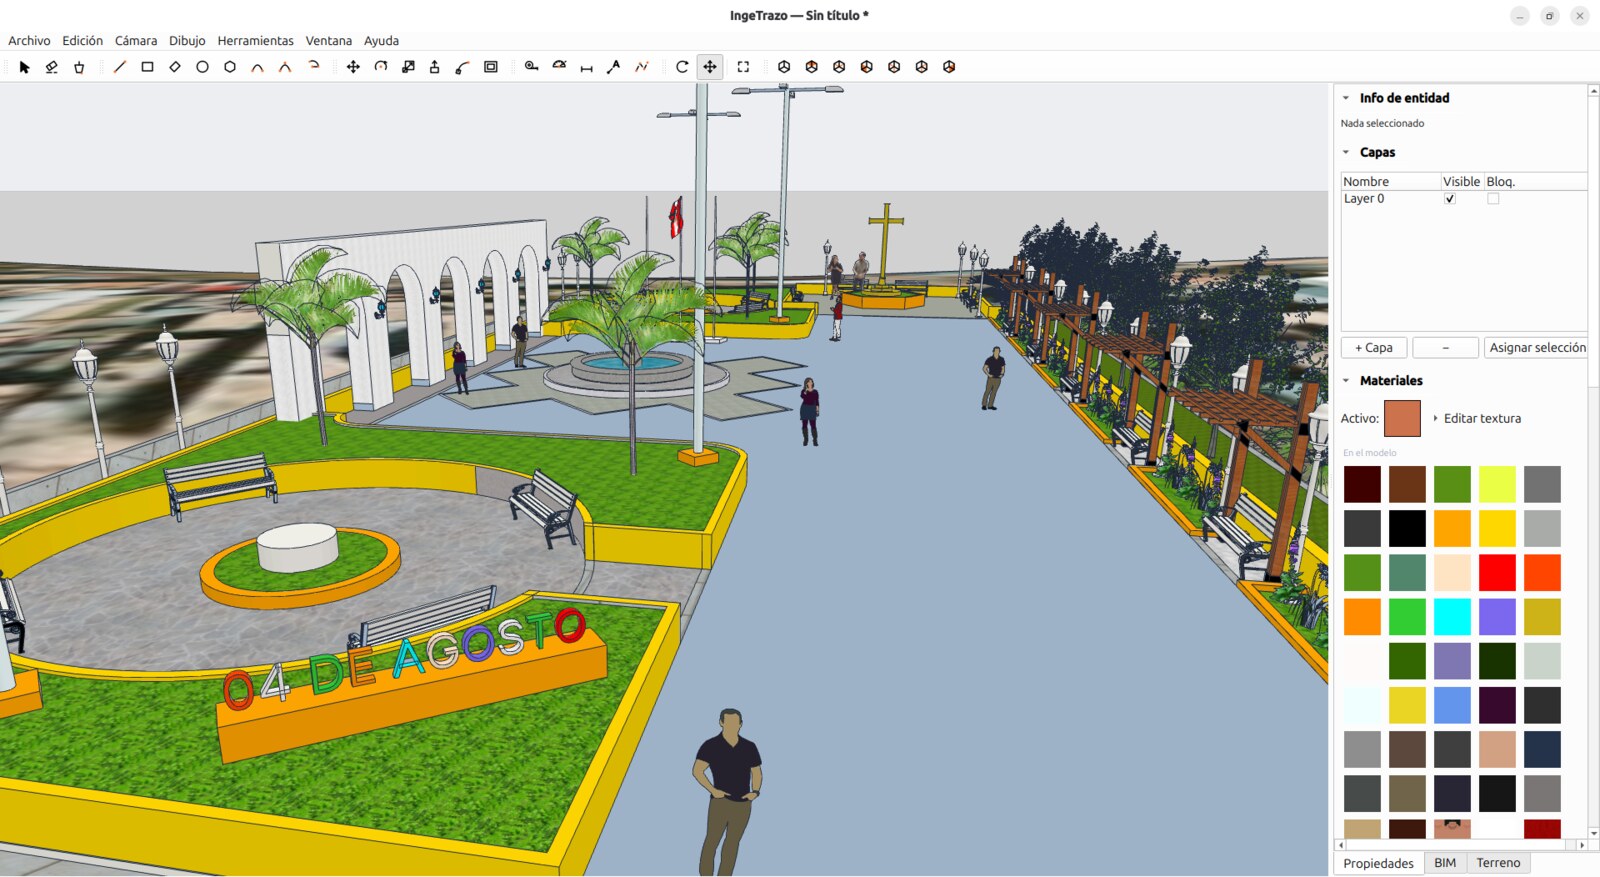The width and height of the screenshot is (1600, 877).
Task: Switch to the BIM tab
Action: pos(1445,863)
